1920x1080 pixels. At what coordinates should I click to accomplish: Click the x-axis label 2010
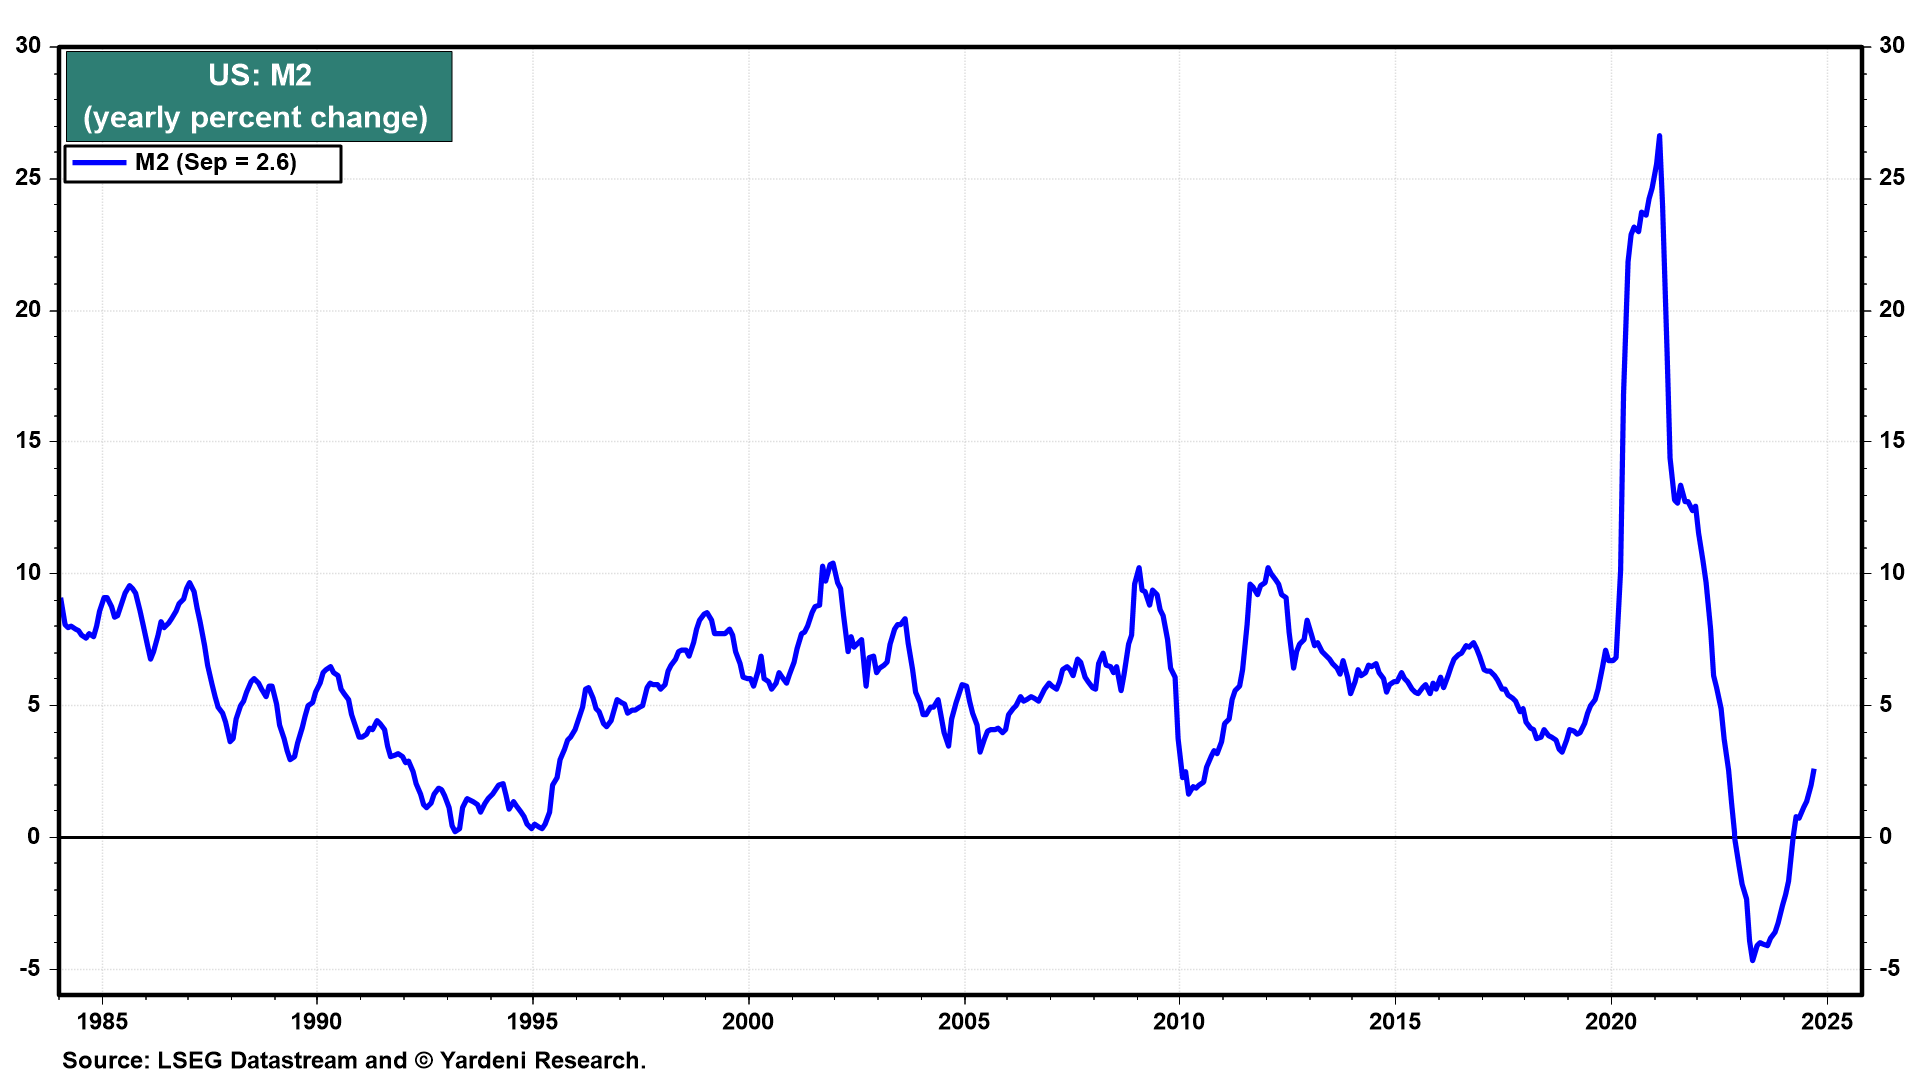tap(1179, 1021)
